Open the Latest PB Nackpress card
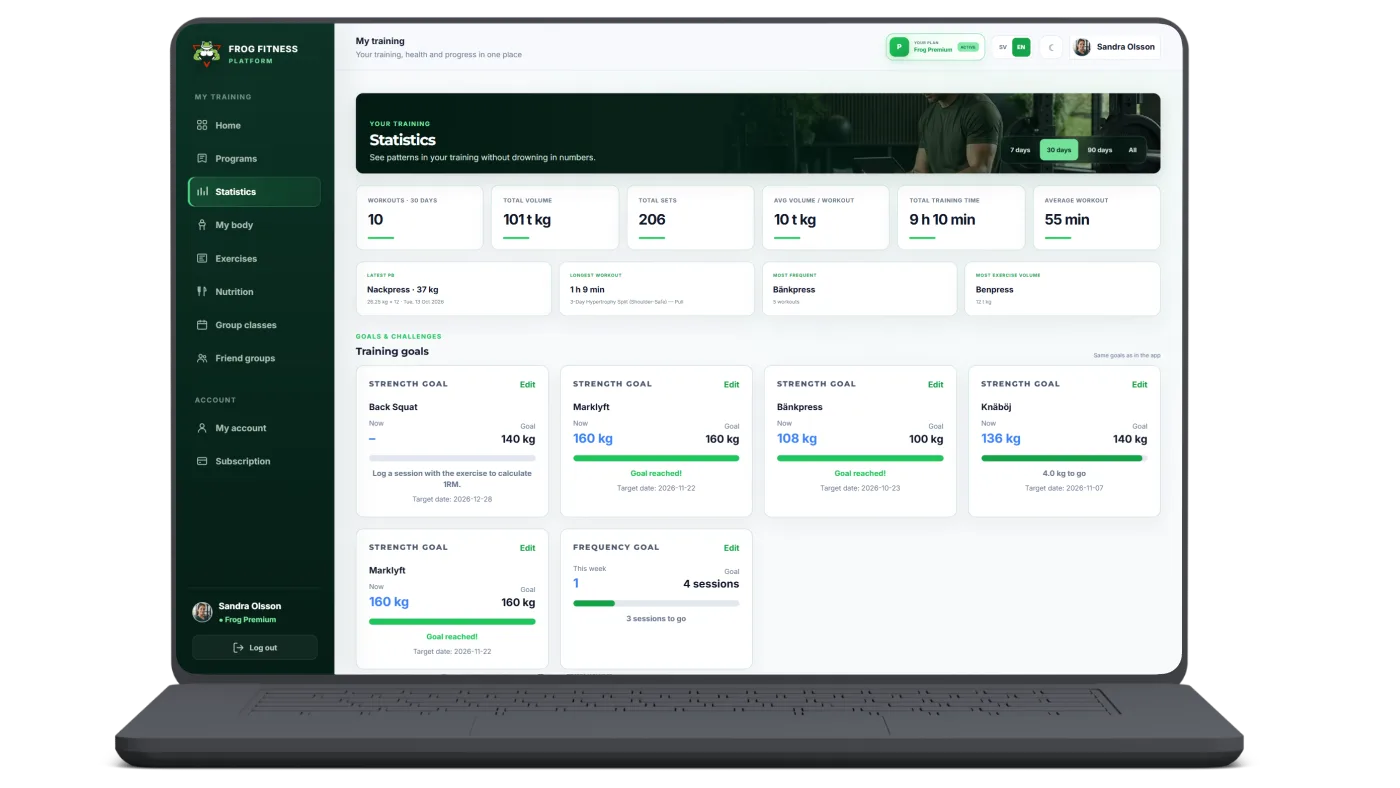Image resolution: width=1400 pixels, height=788 pixels. pos(453,289)
